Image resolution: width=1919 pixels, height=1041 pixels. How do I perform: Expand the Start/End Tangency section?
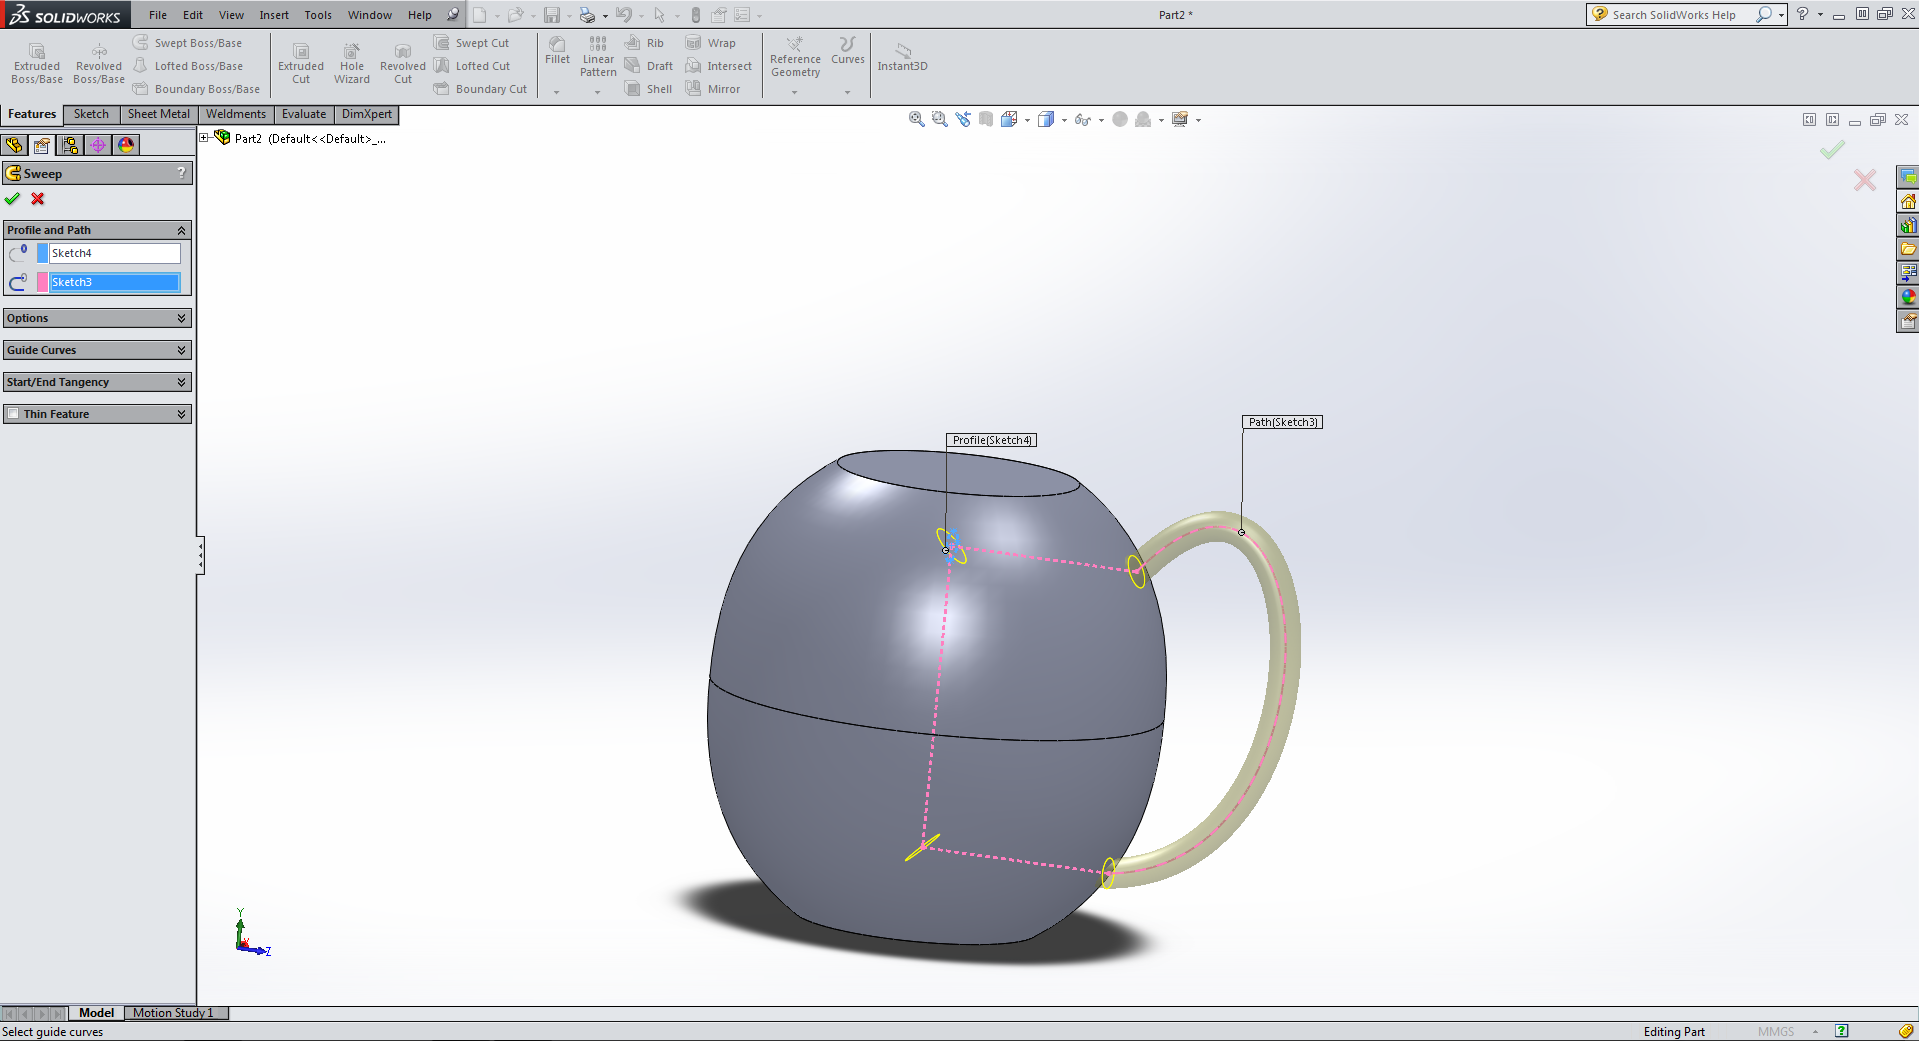pos(181,382)
